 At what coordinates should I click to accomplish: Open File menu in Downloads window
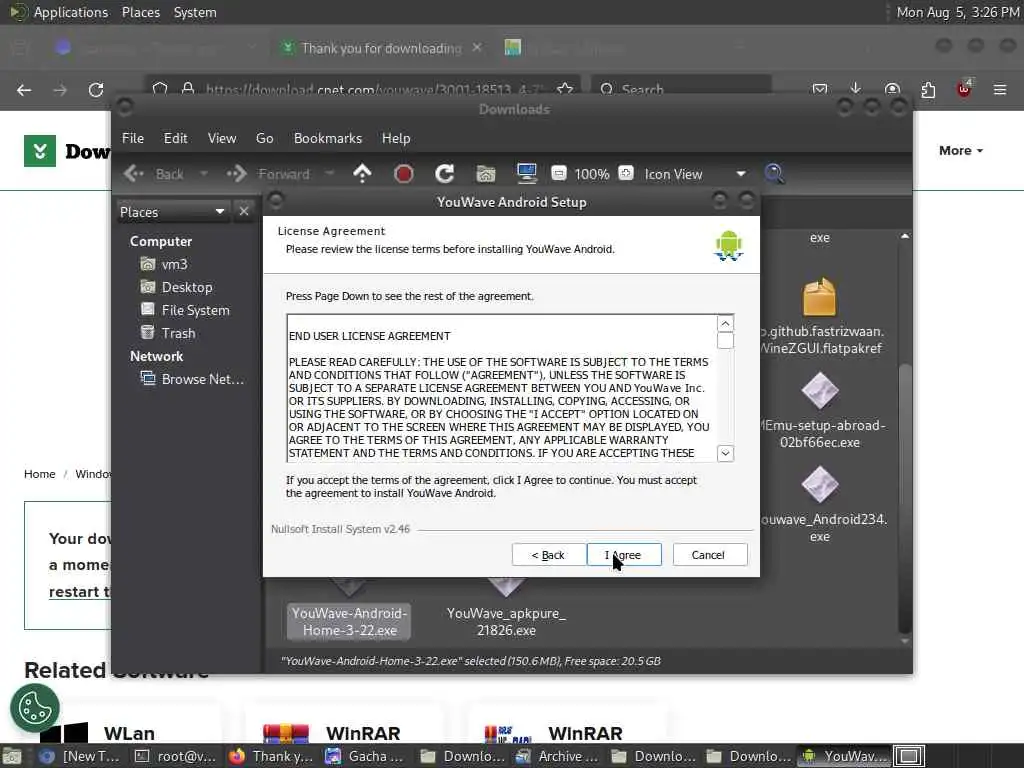[133, 138]
